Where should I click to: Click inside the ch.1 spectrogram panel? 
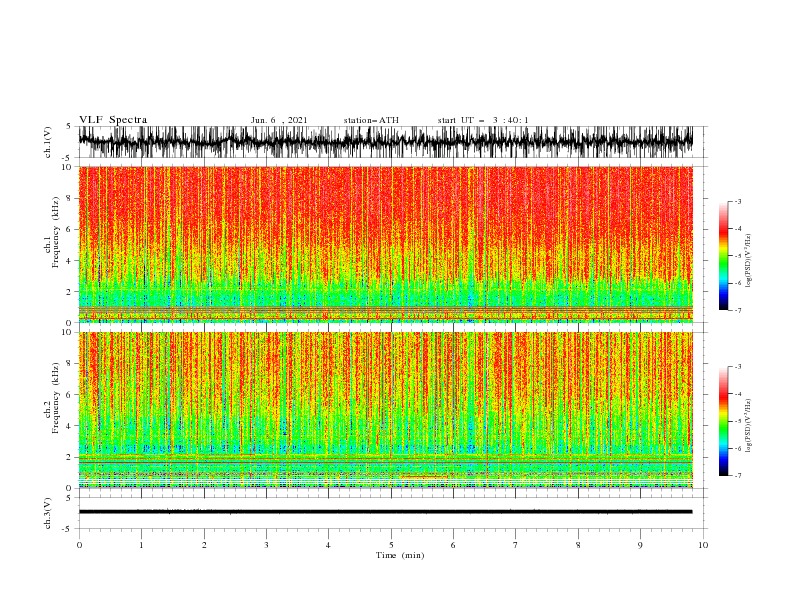click(385, 244)
